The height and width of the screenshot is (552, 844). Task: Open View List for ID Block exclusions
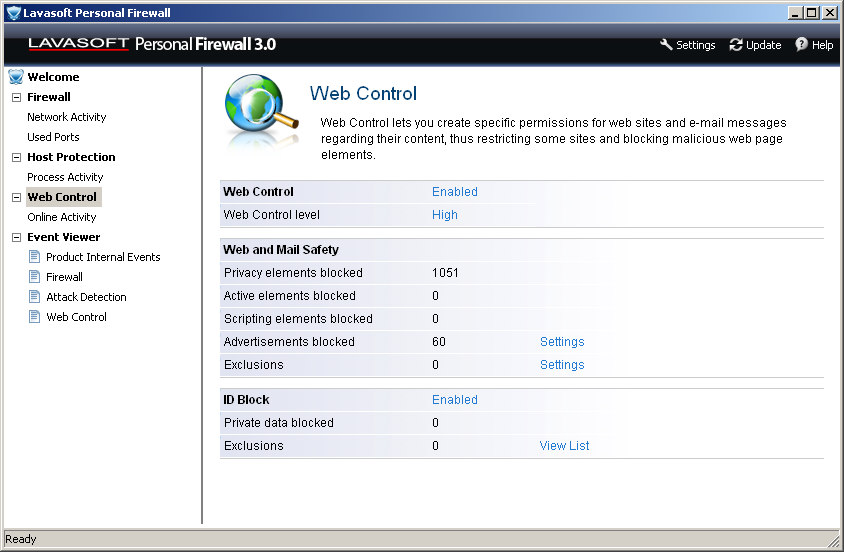tap(564, 446)
